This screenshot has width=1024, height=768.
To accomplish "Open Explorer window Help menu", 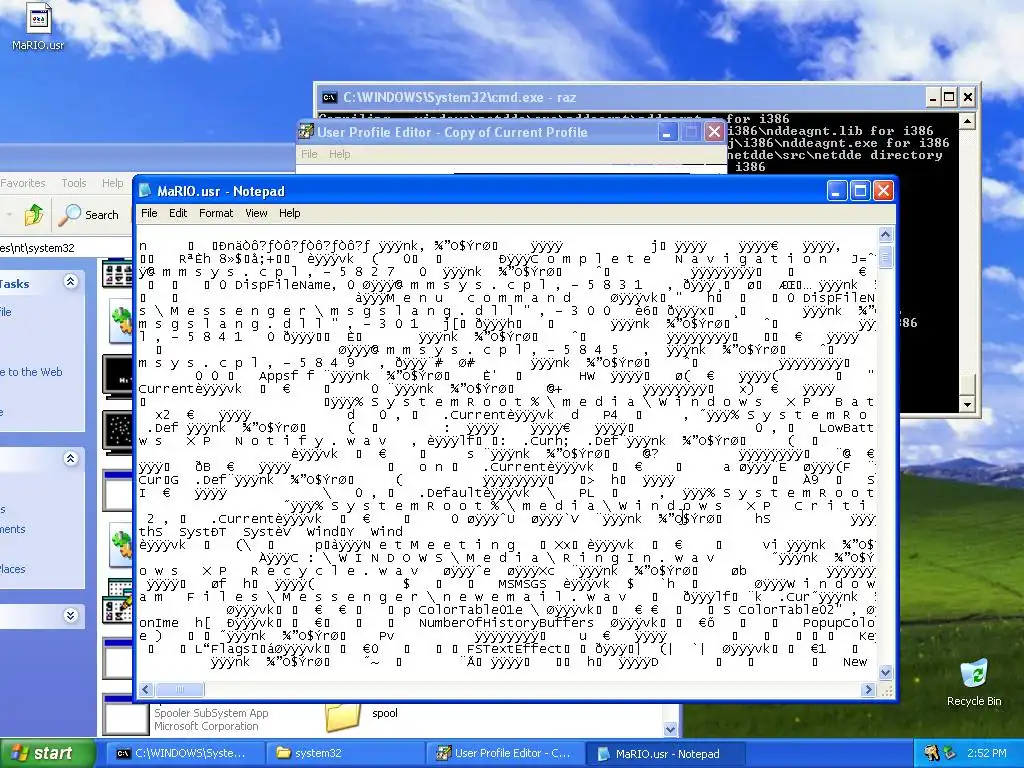I will 112,183.
